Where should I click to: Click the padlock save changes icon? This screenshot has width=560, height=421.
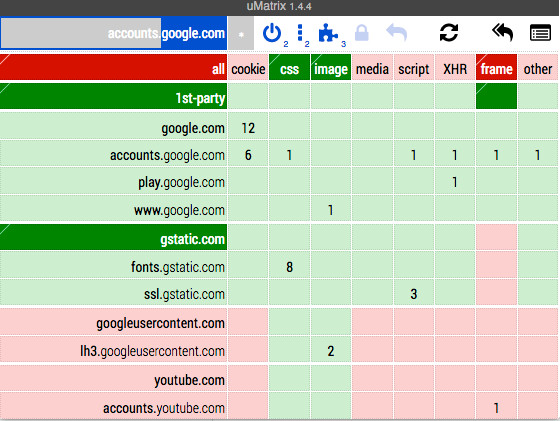[x=361, y=33]
